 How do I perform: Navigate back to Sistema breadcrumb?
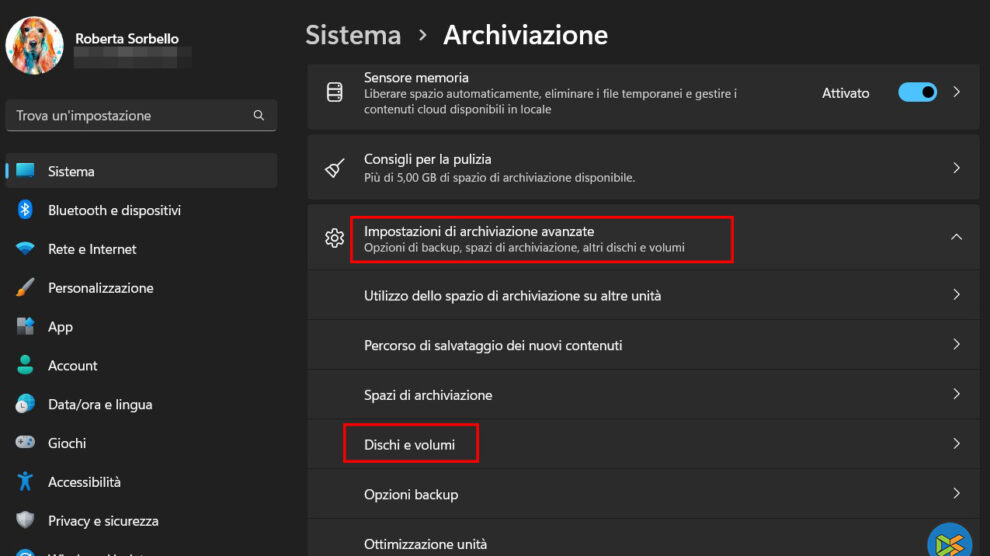(x=353, y=35)
